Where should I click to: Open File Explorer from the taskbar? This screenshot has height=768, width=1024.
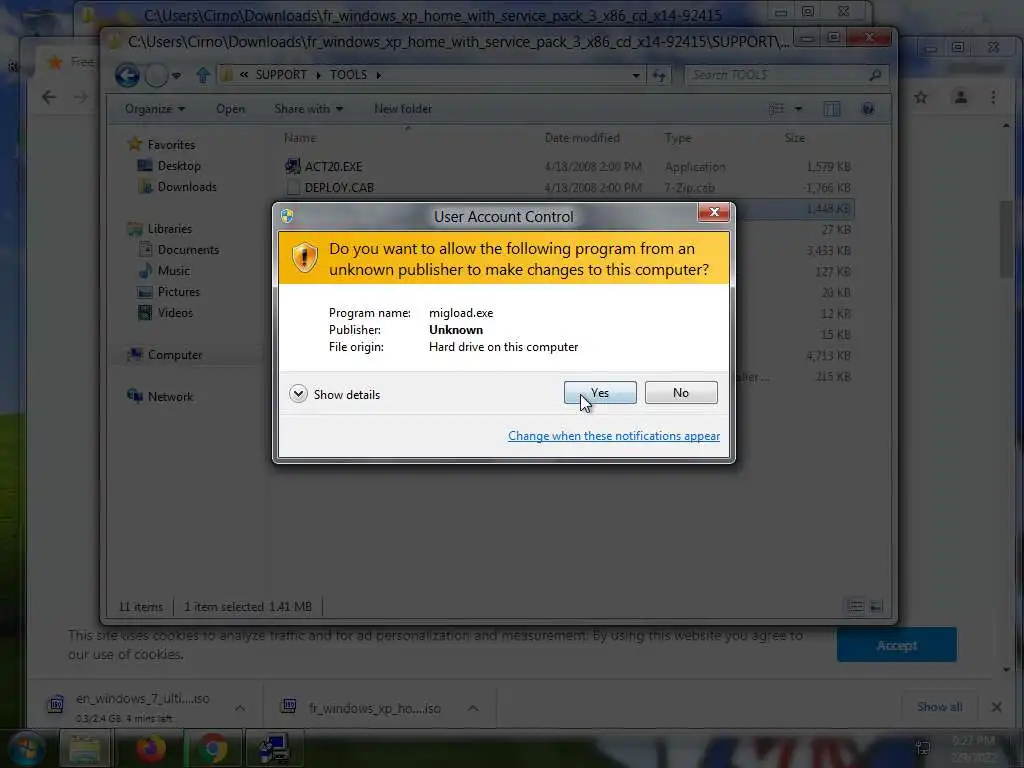tap(86, 749)
